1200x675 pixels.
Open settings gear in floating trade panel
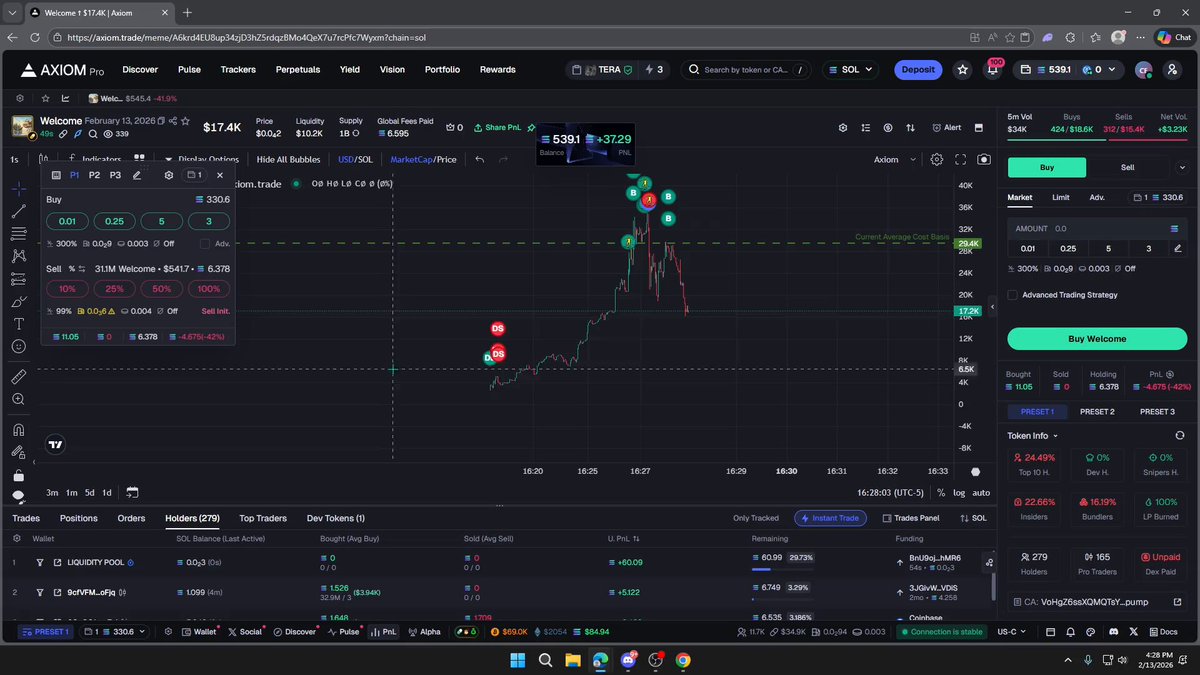click(x=169, y=175)
